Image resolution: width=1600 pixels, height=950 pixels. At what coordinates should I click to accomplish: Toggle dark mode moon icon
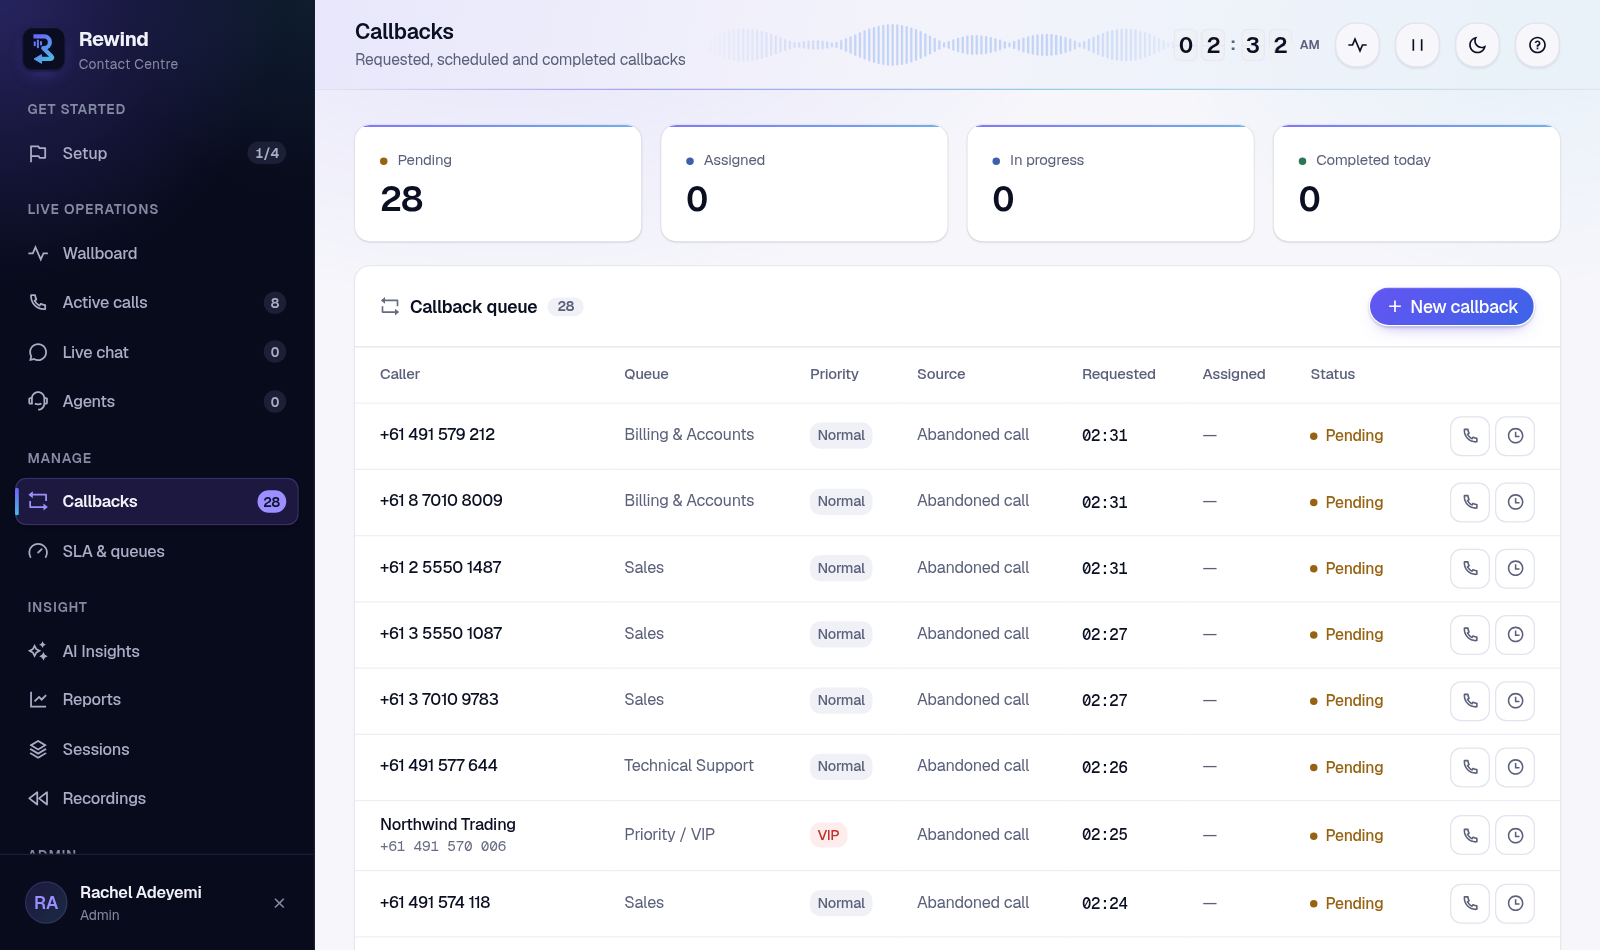click(x=1477, y=45)
